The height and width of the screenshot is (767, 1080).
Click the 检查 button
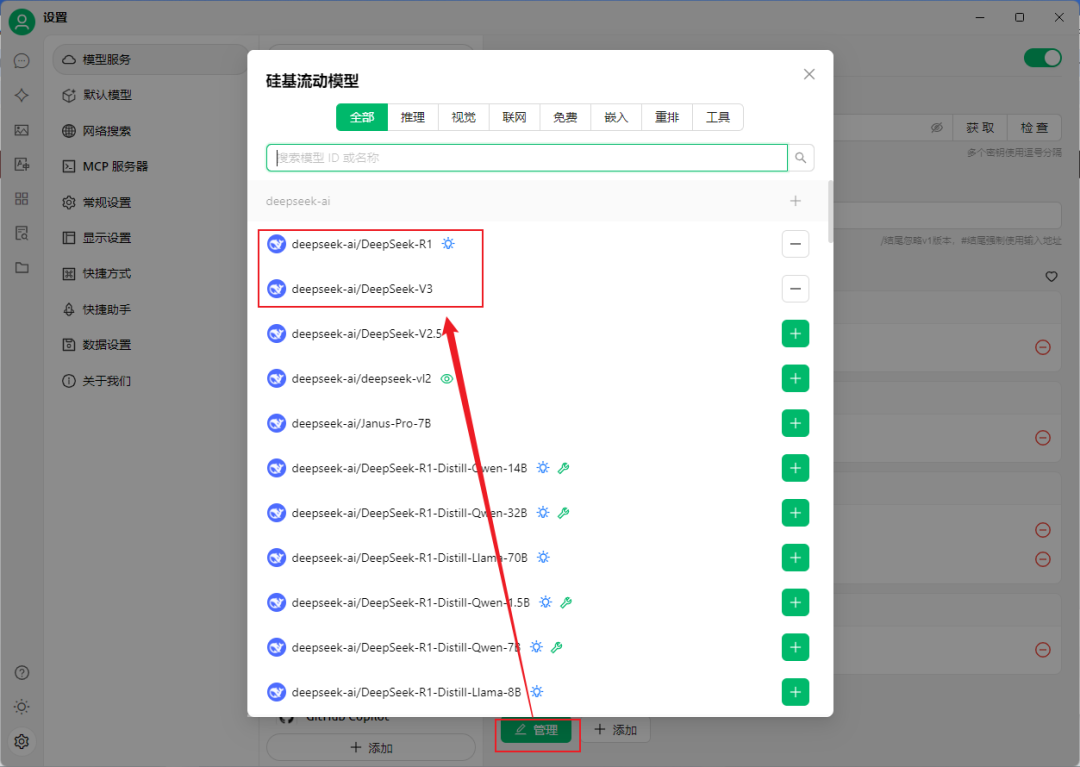pos(1034,127)
